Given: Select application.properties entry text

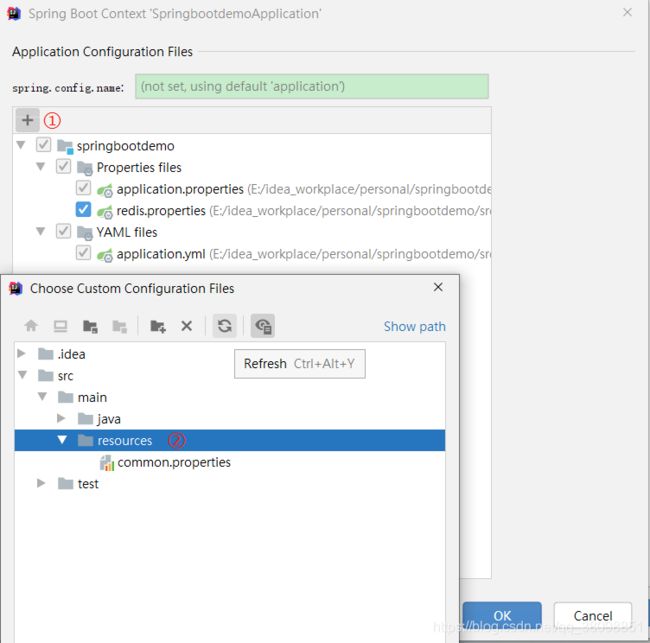Looking at the screenshot, I should coord(180,189).
